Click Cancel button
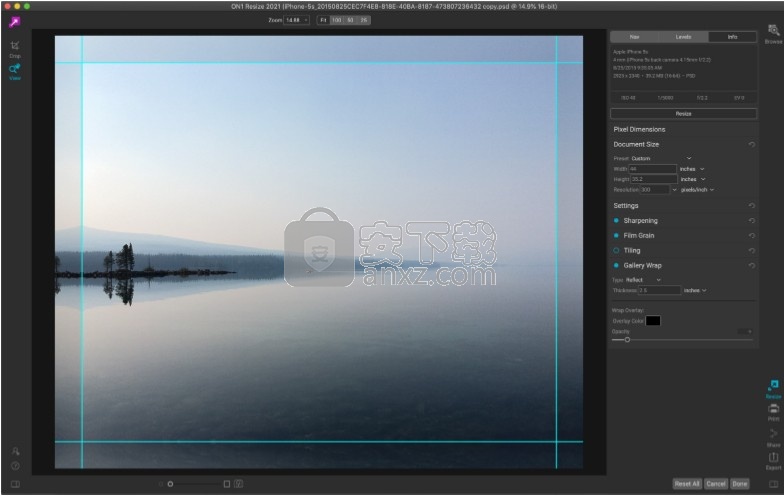Screen dimensions: 784x497 [x=716, y=484]
